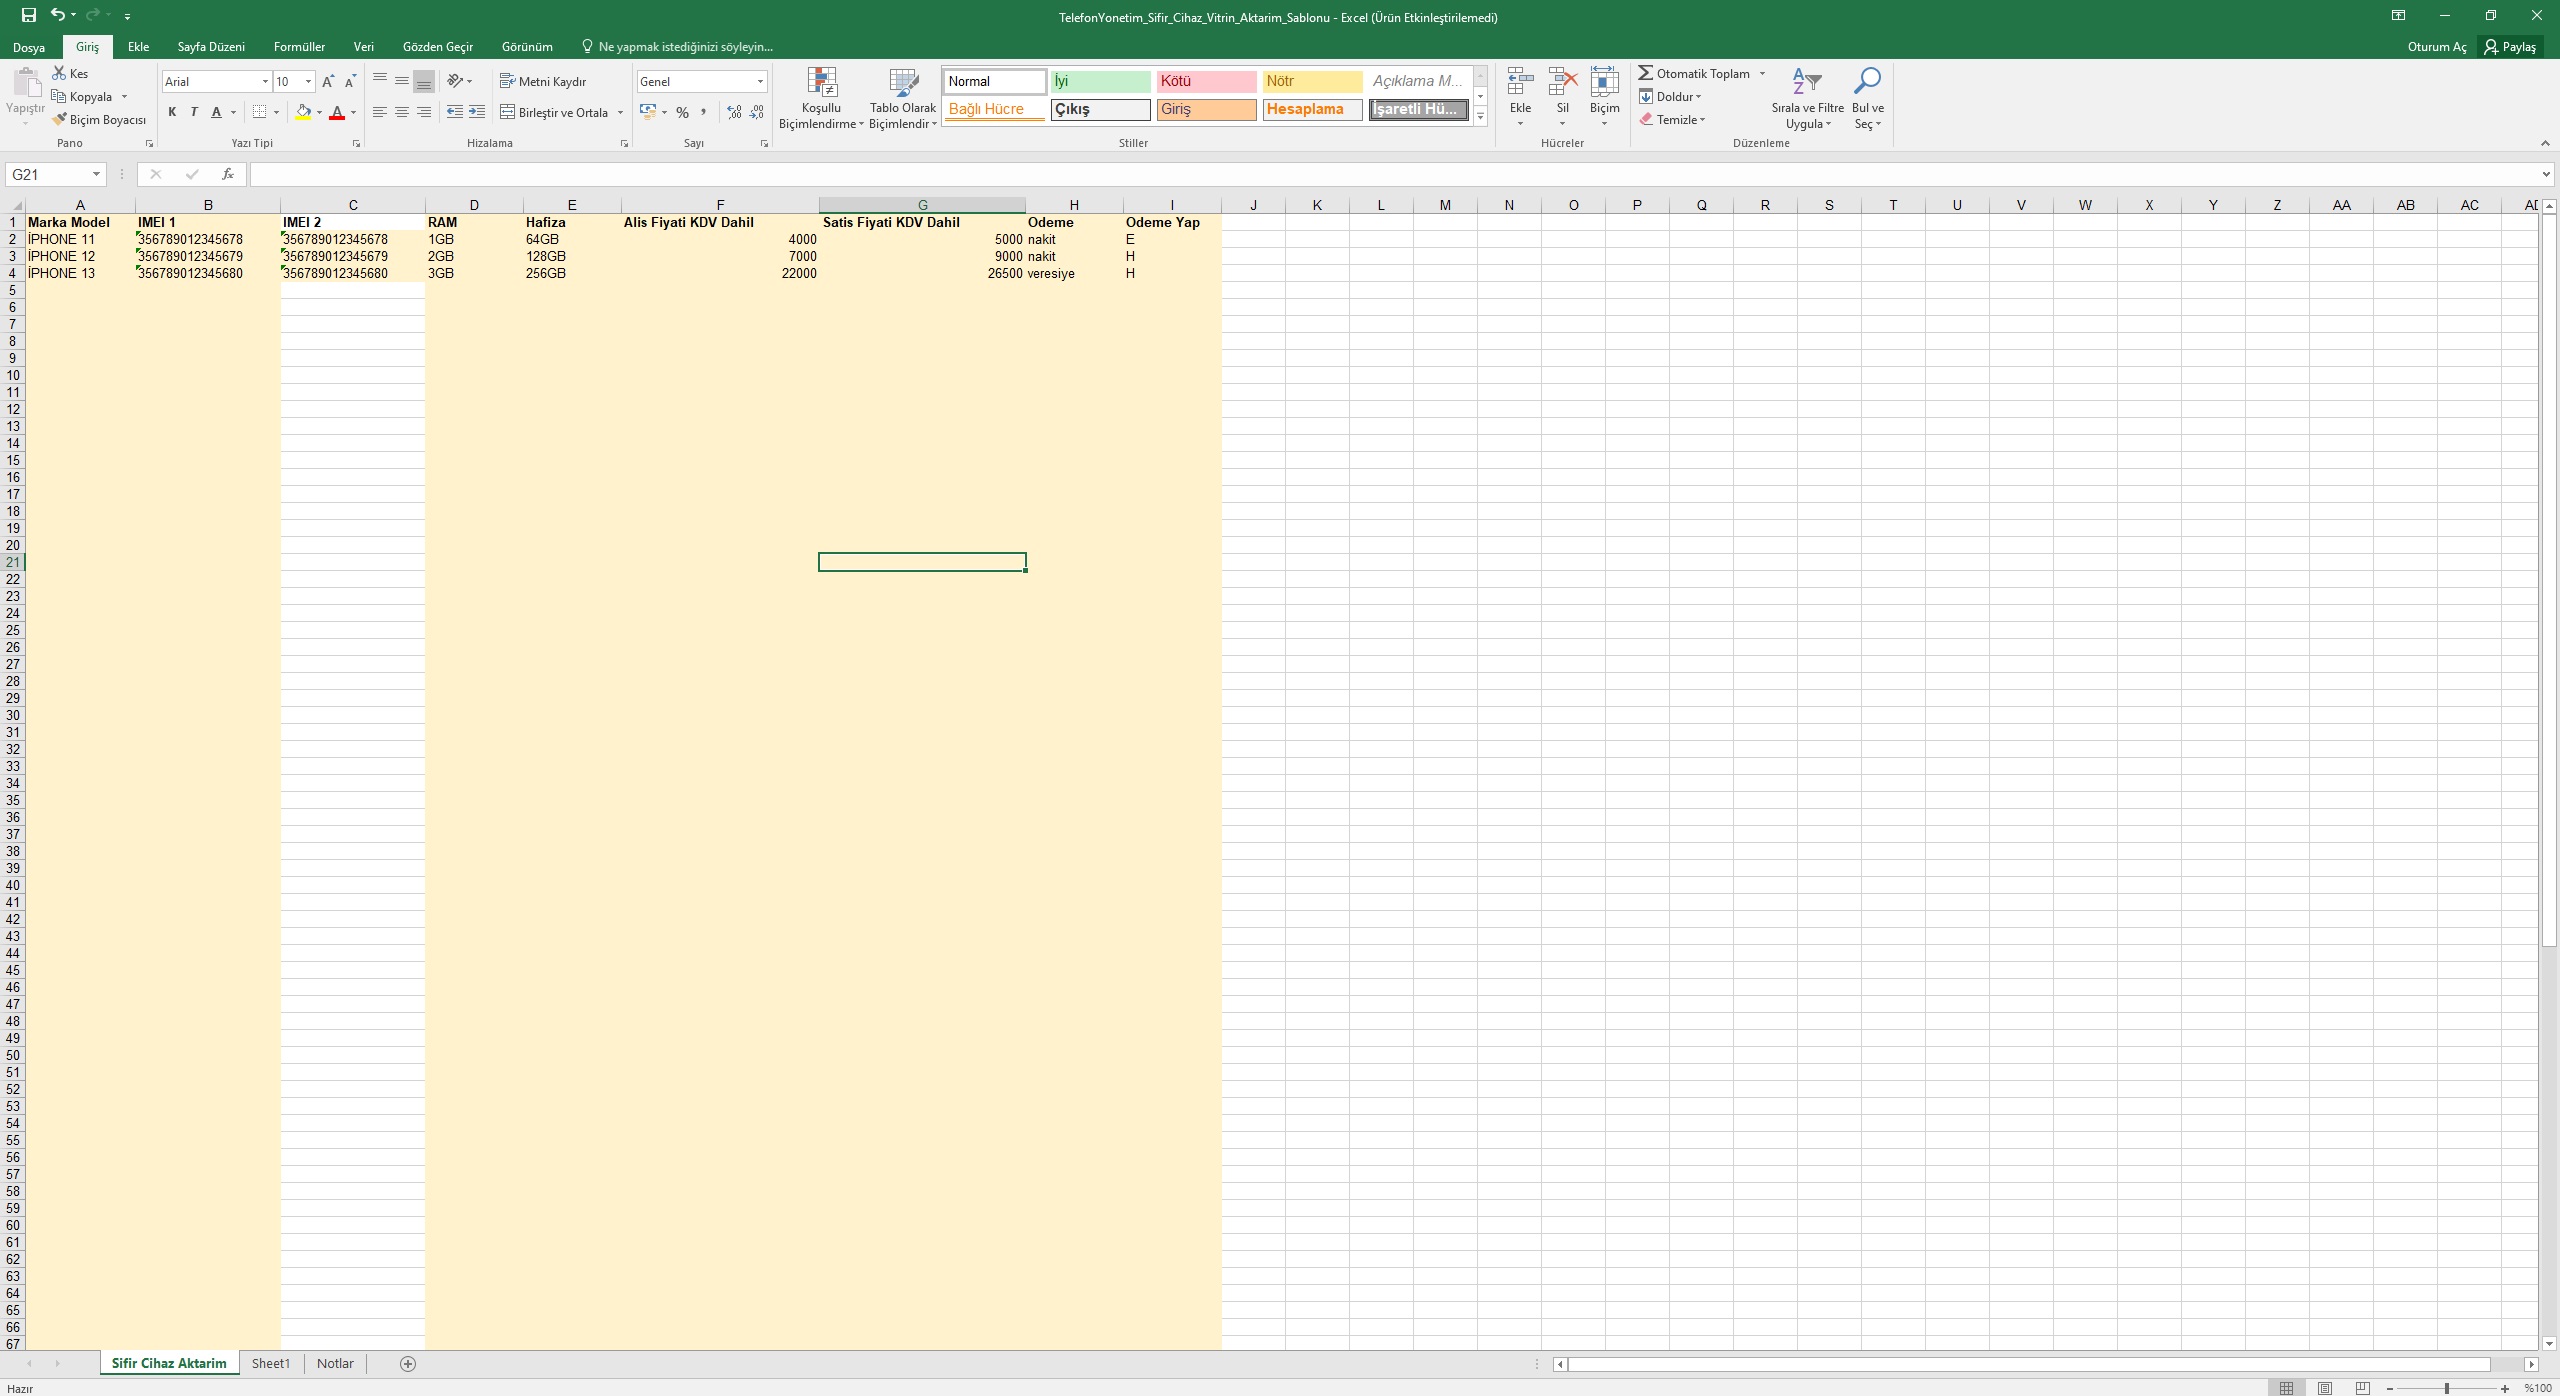Click Birleştir ve Ortala merge button
Viewport: 2560px width, 1396px height.
point(554,112)
